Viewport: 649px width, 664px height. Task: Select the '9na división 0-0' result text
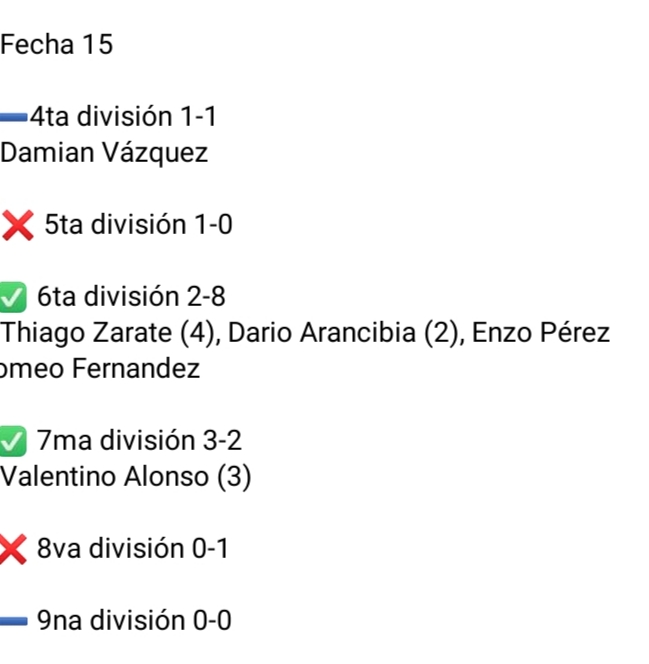point(134,621)
